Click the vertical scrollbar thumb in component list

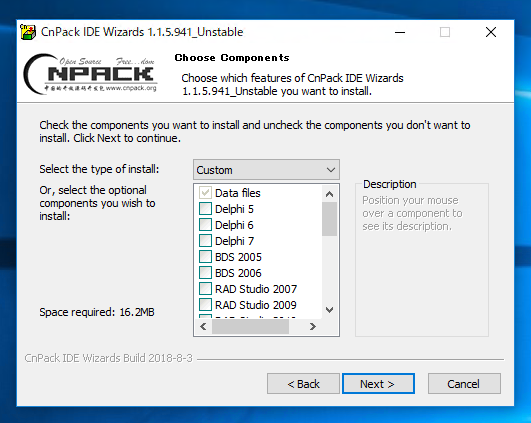click(329, 219)
